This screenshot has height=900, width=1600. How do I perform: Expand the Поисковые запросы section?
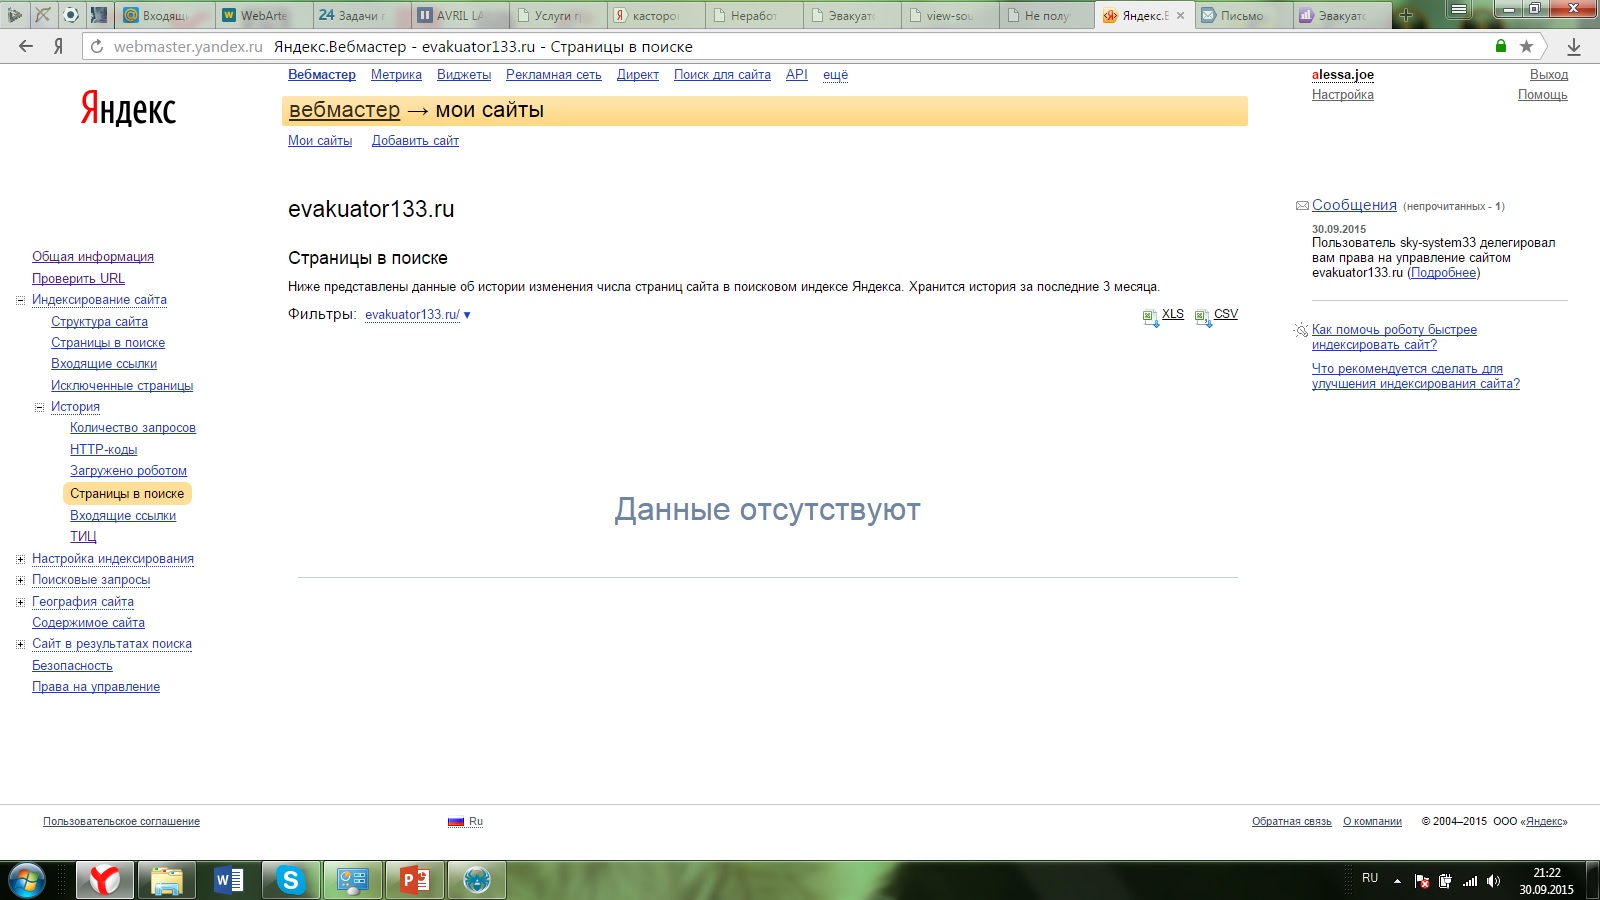pyautogui.click(x=20, y=580)
